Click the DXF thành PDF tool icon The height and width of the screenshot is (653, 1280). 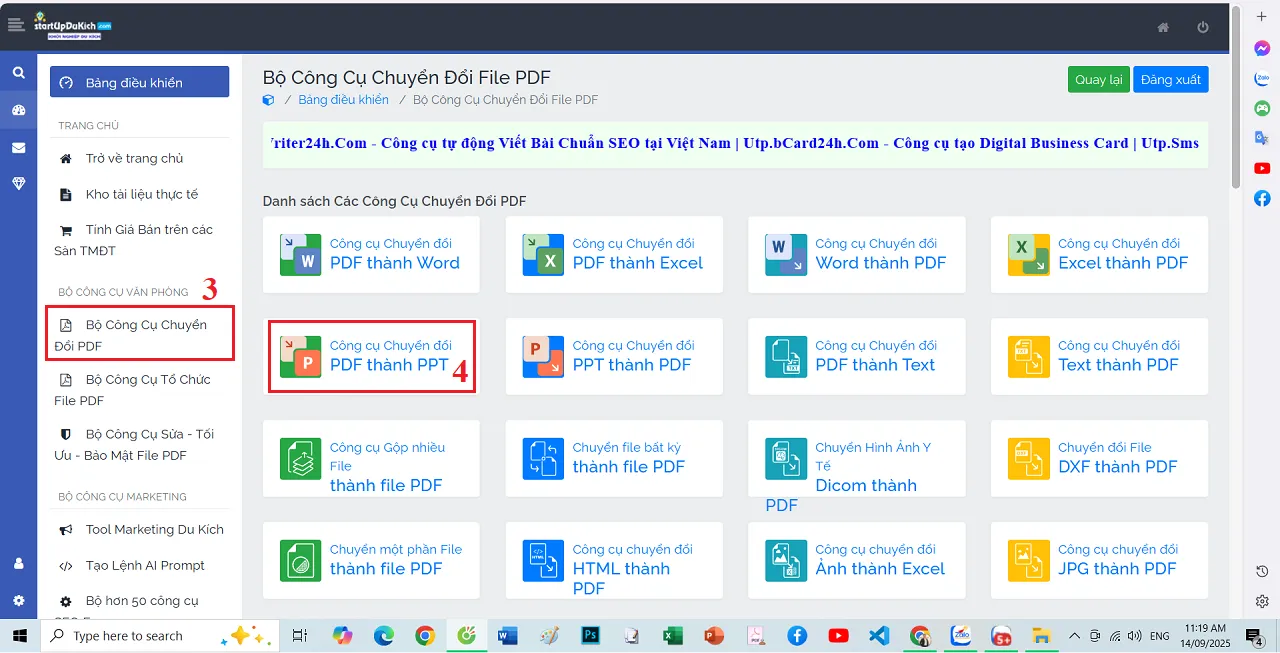[1029, 459]
